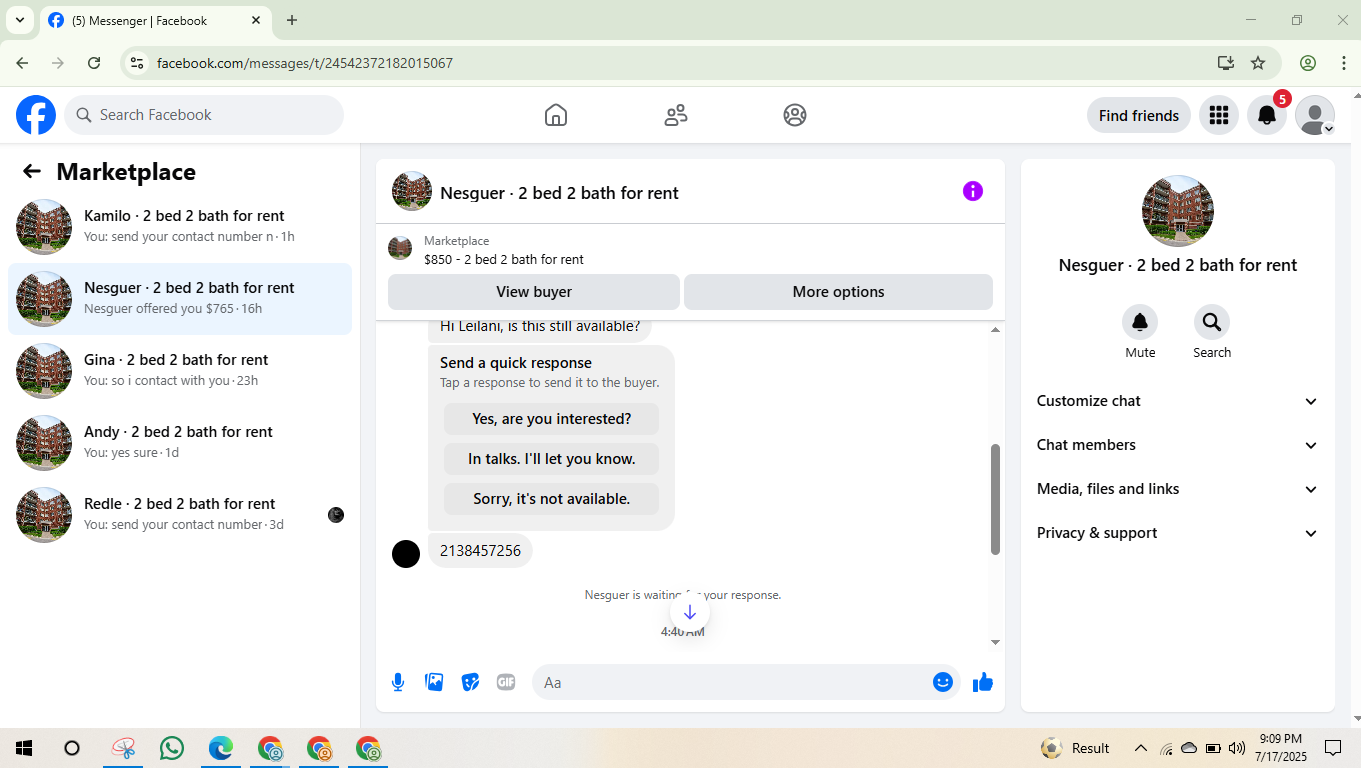Expand the Privacy & support section
Viewport: 1361px width, 768px height.
click(x=1178, y=533)
